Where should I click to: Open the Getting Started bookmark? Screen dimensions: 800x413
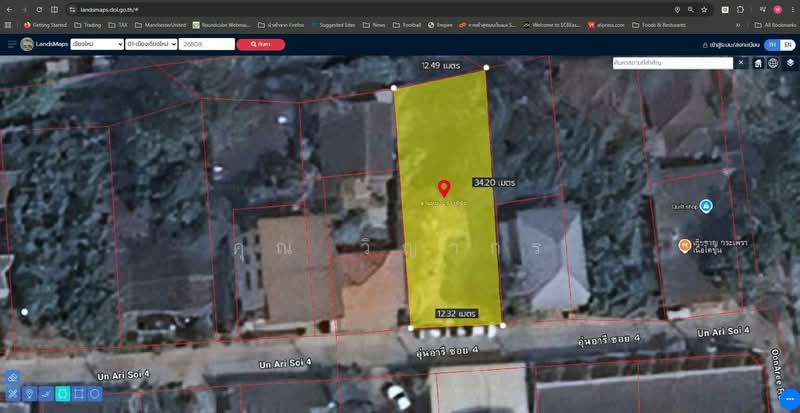45,25
